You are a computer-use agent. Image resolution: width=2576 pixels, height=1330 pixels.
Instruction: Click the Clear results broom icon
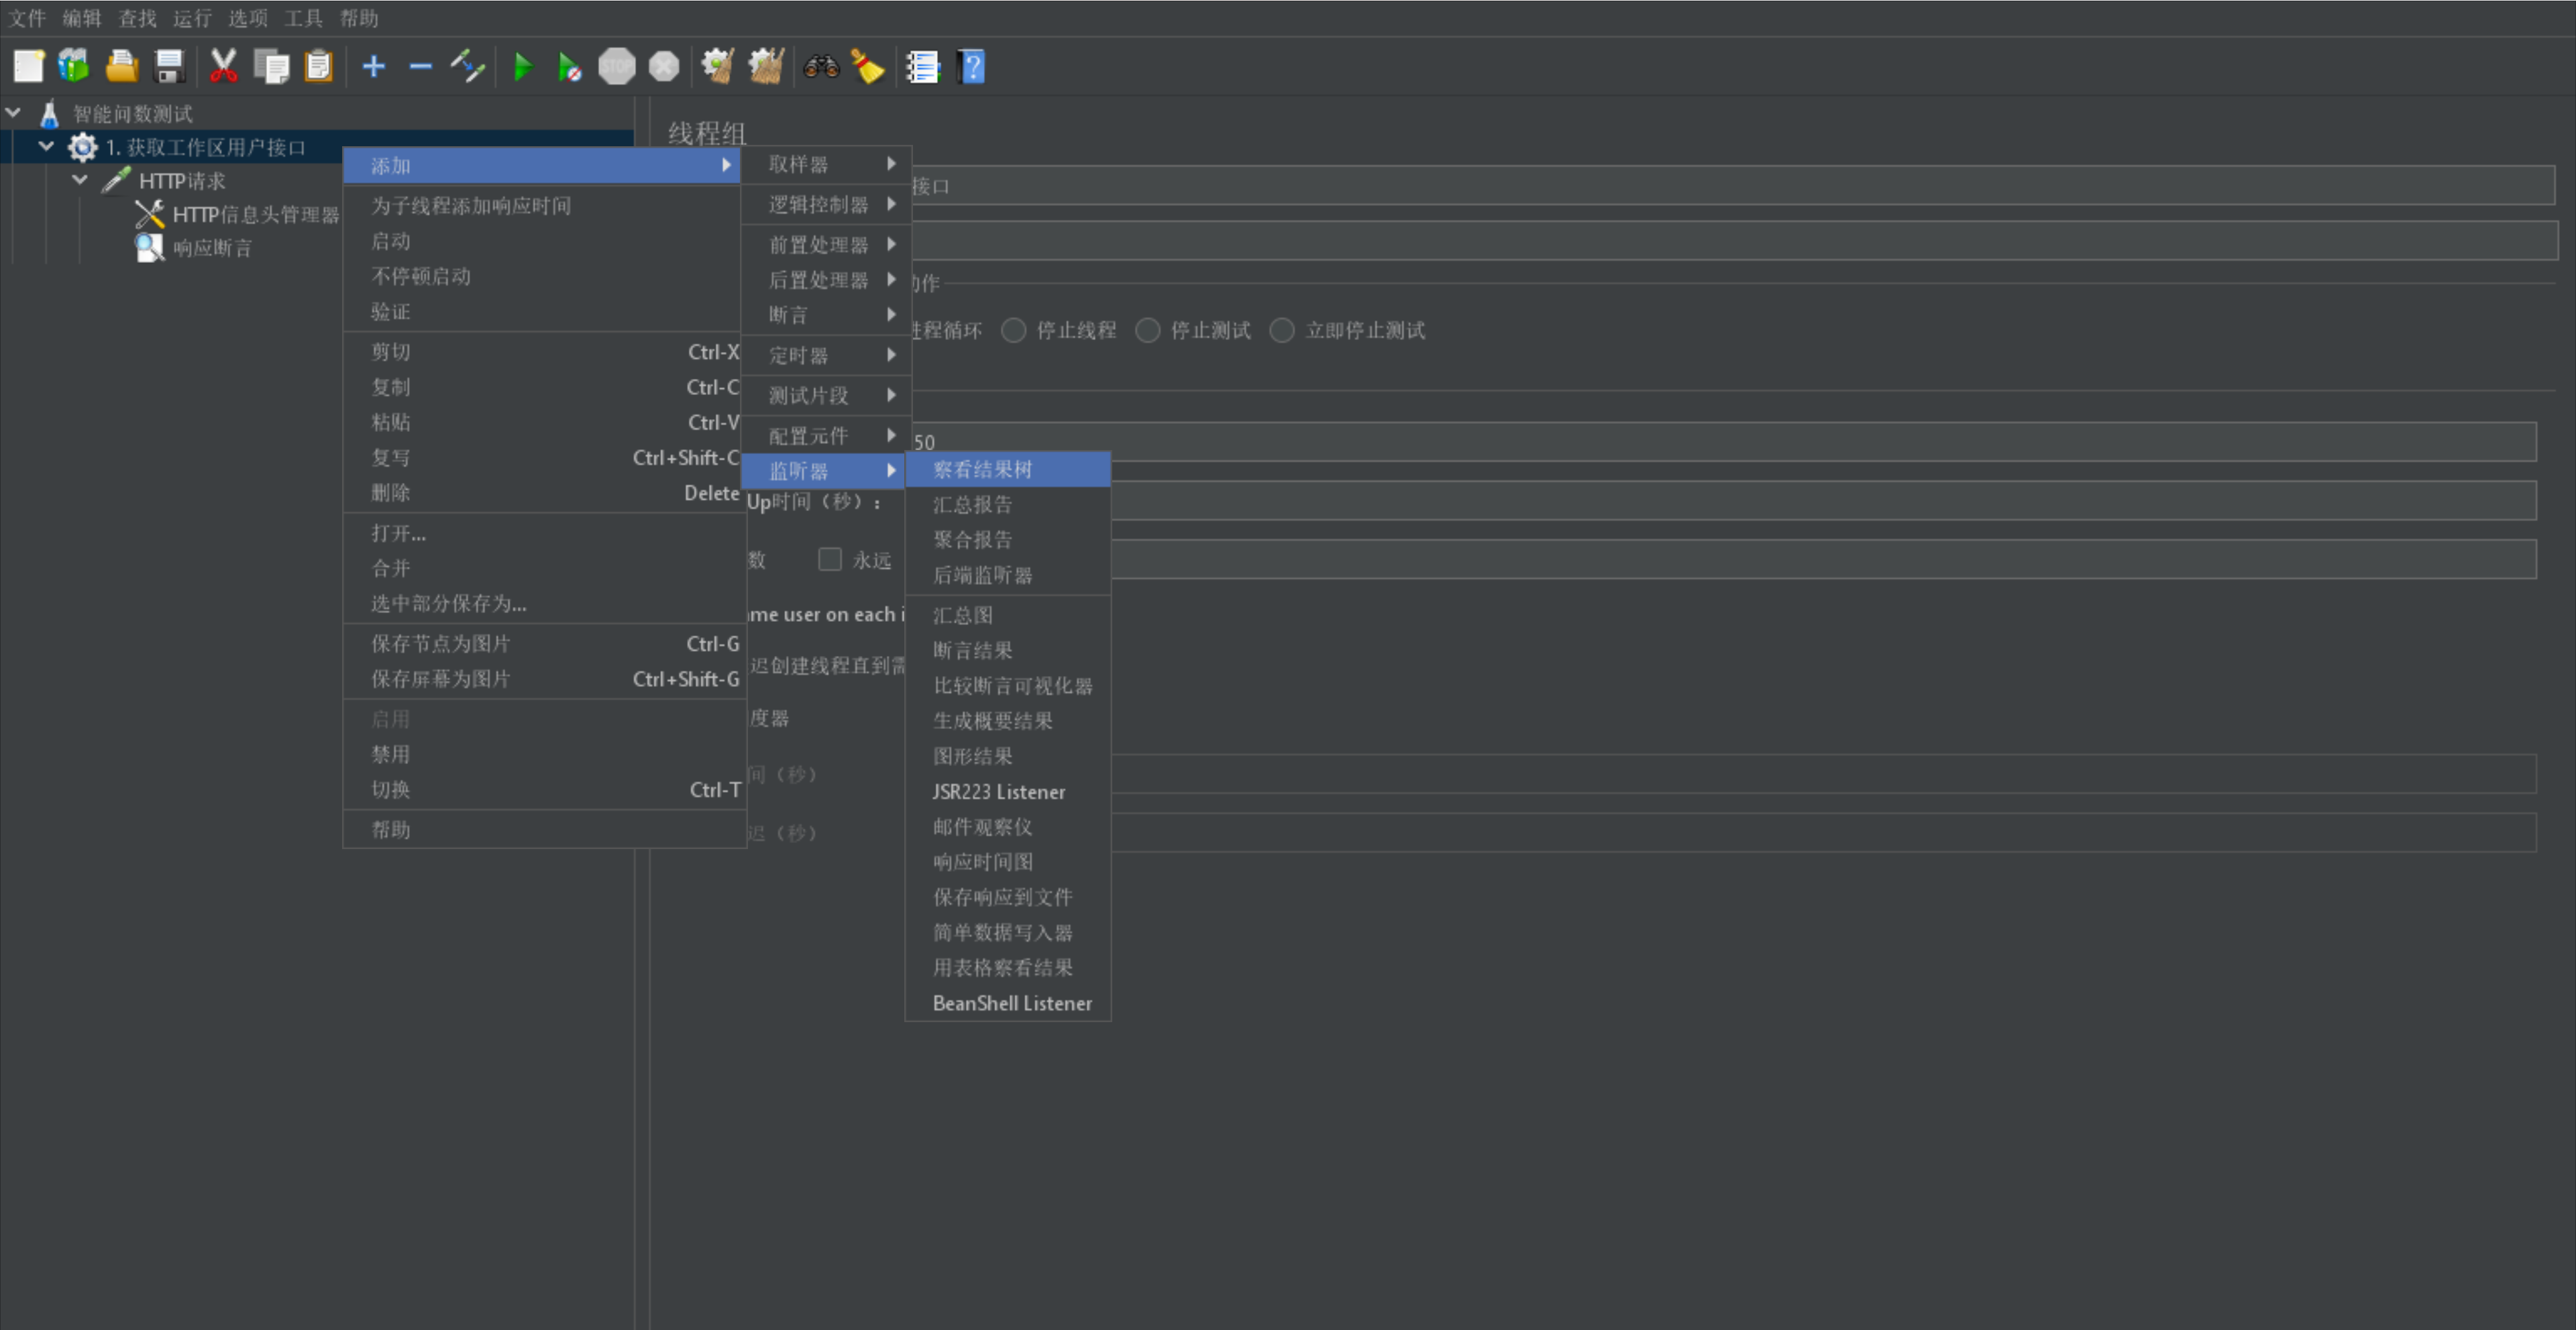click(x=718, y=66)
